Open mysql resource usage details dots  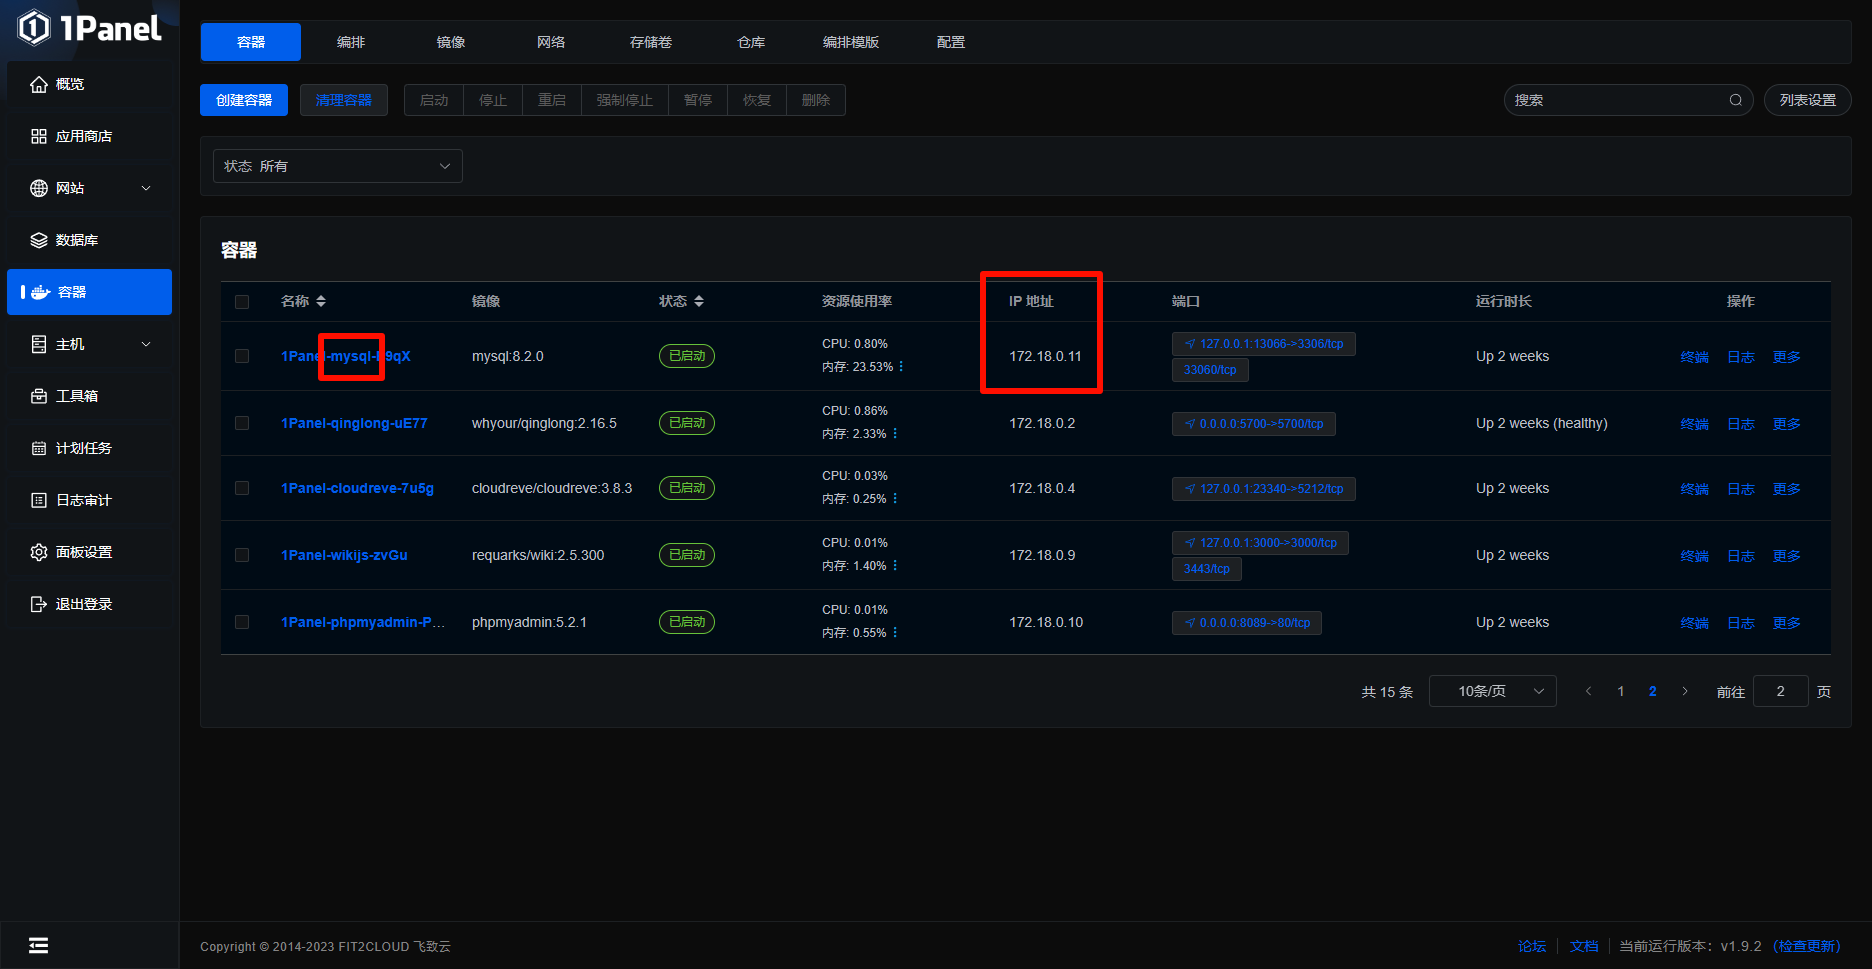(x=901, y=367)
